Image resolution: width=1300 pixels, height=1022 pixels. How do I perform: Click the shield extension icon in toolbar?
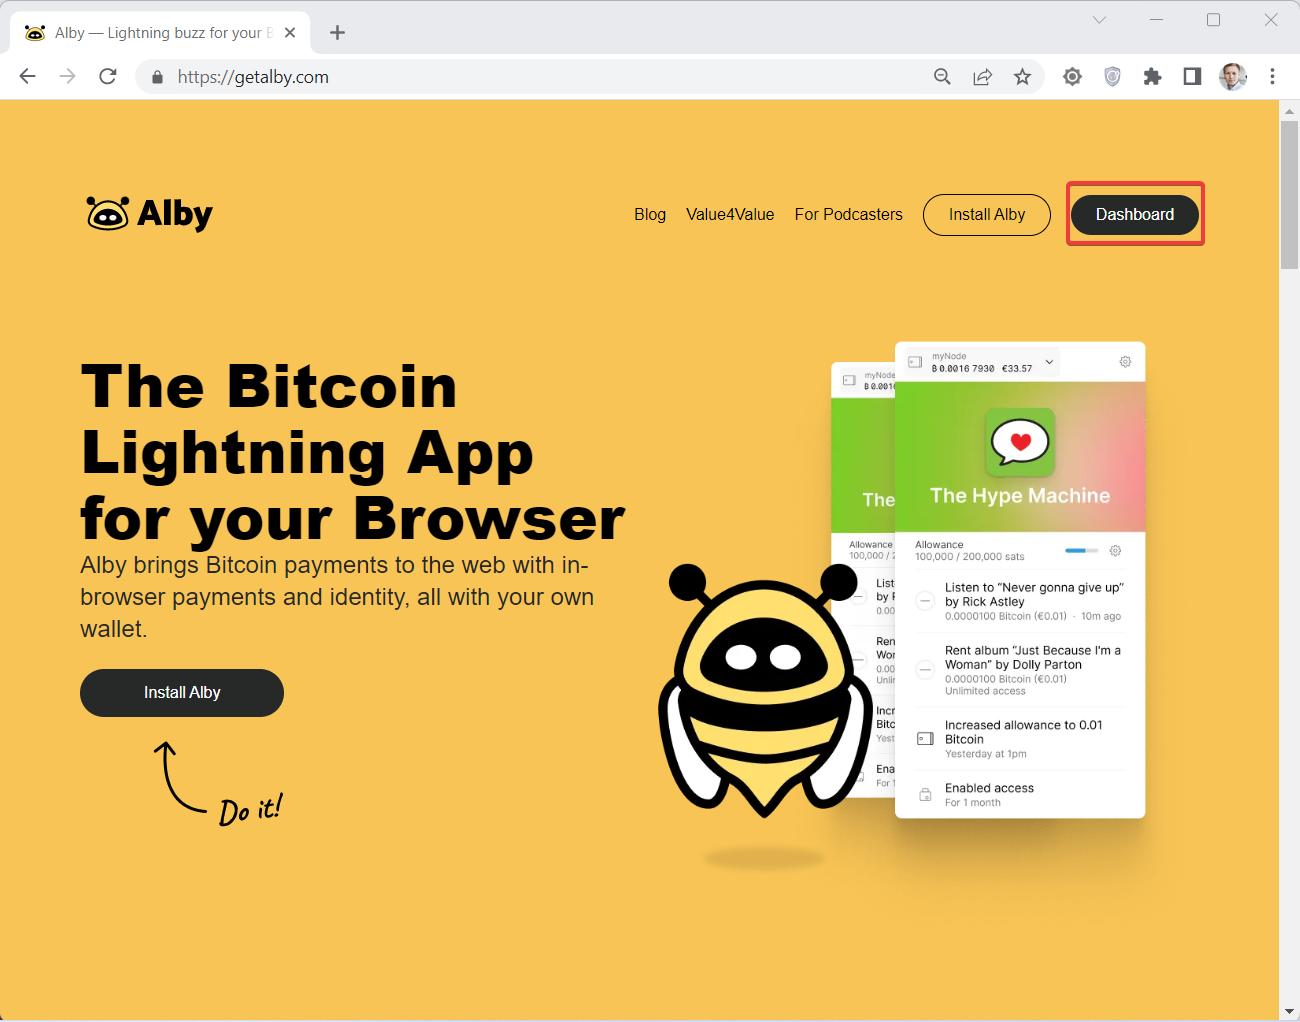click(x=1112, y=77)
